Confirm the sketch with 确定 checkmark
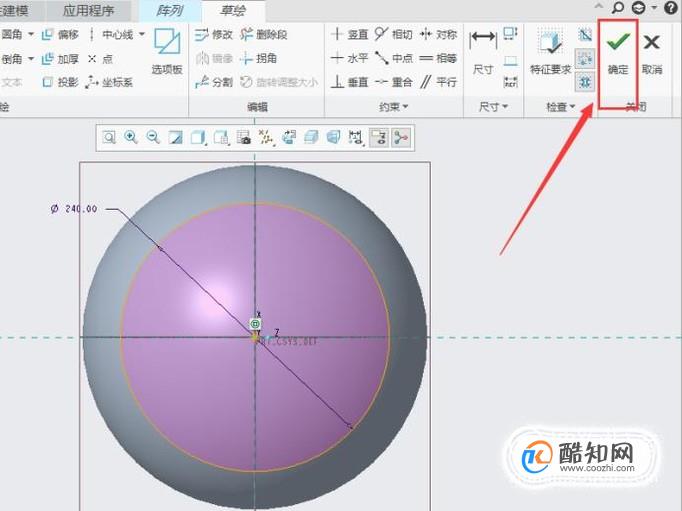Screen dimensions: 682x511 [618, 52]
